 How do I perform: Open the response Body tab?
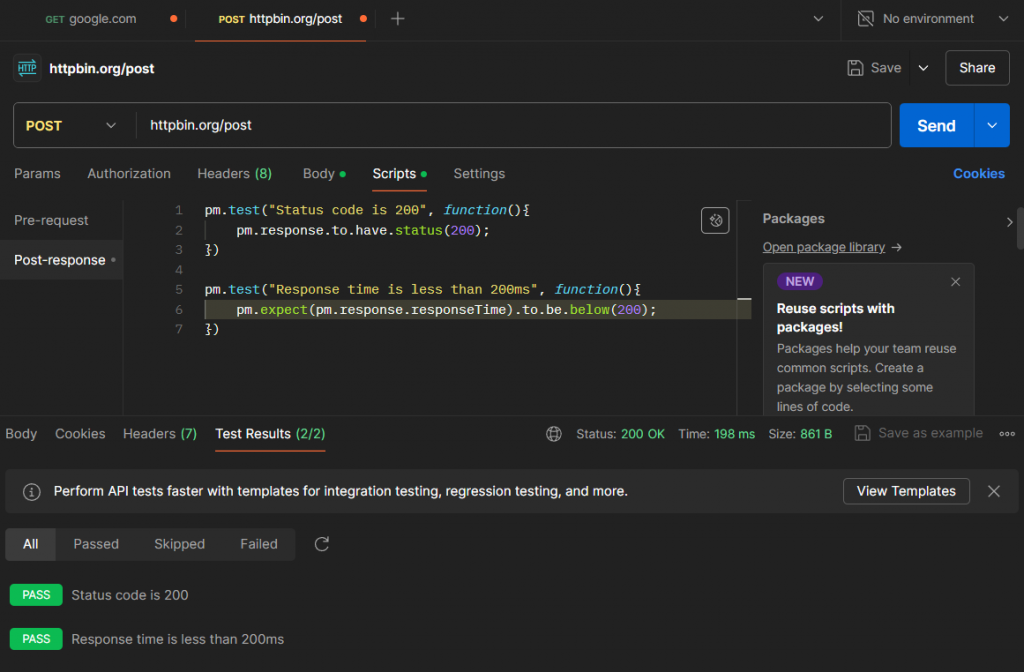(x=21, y=434)
